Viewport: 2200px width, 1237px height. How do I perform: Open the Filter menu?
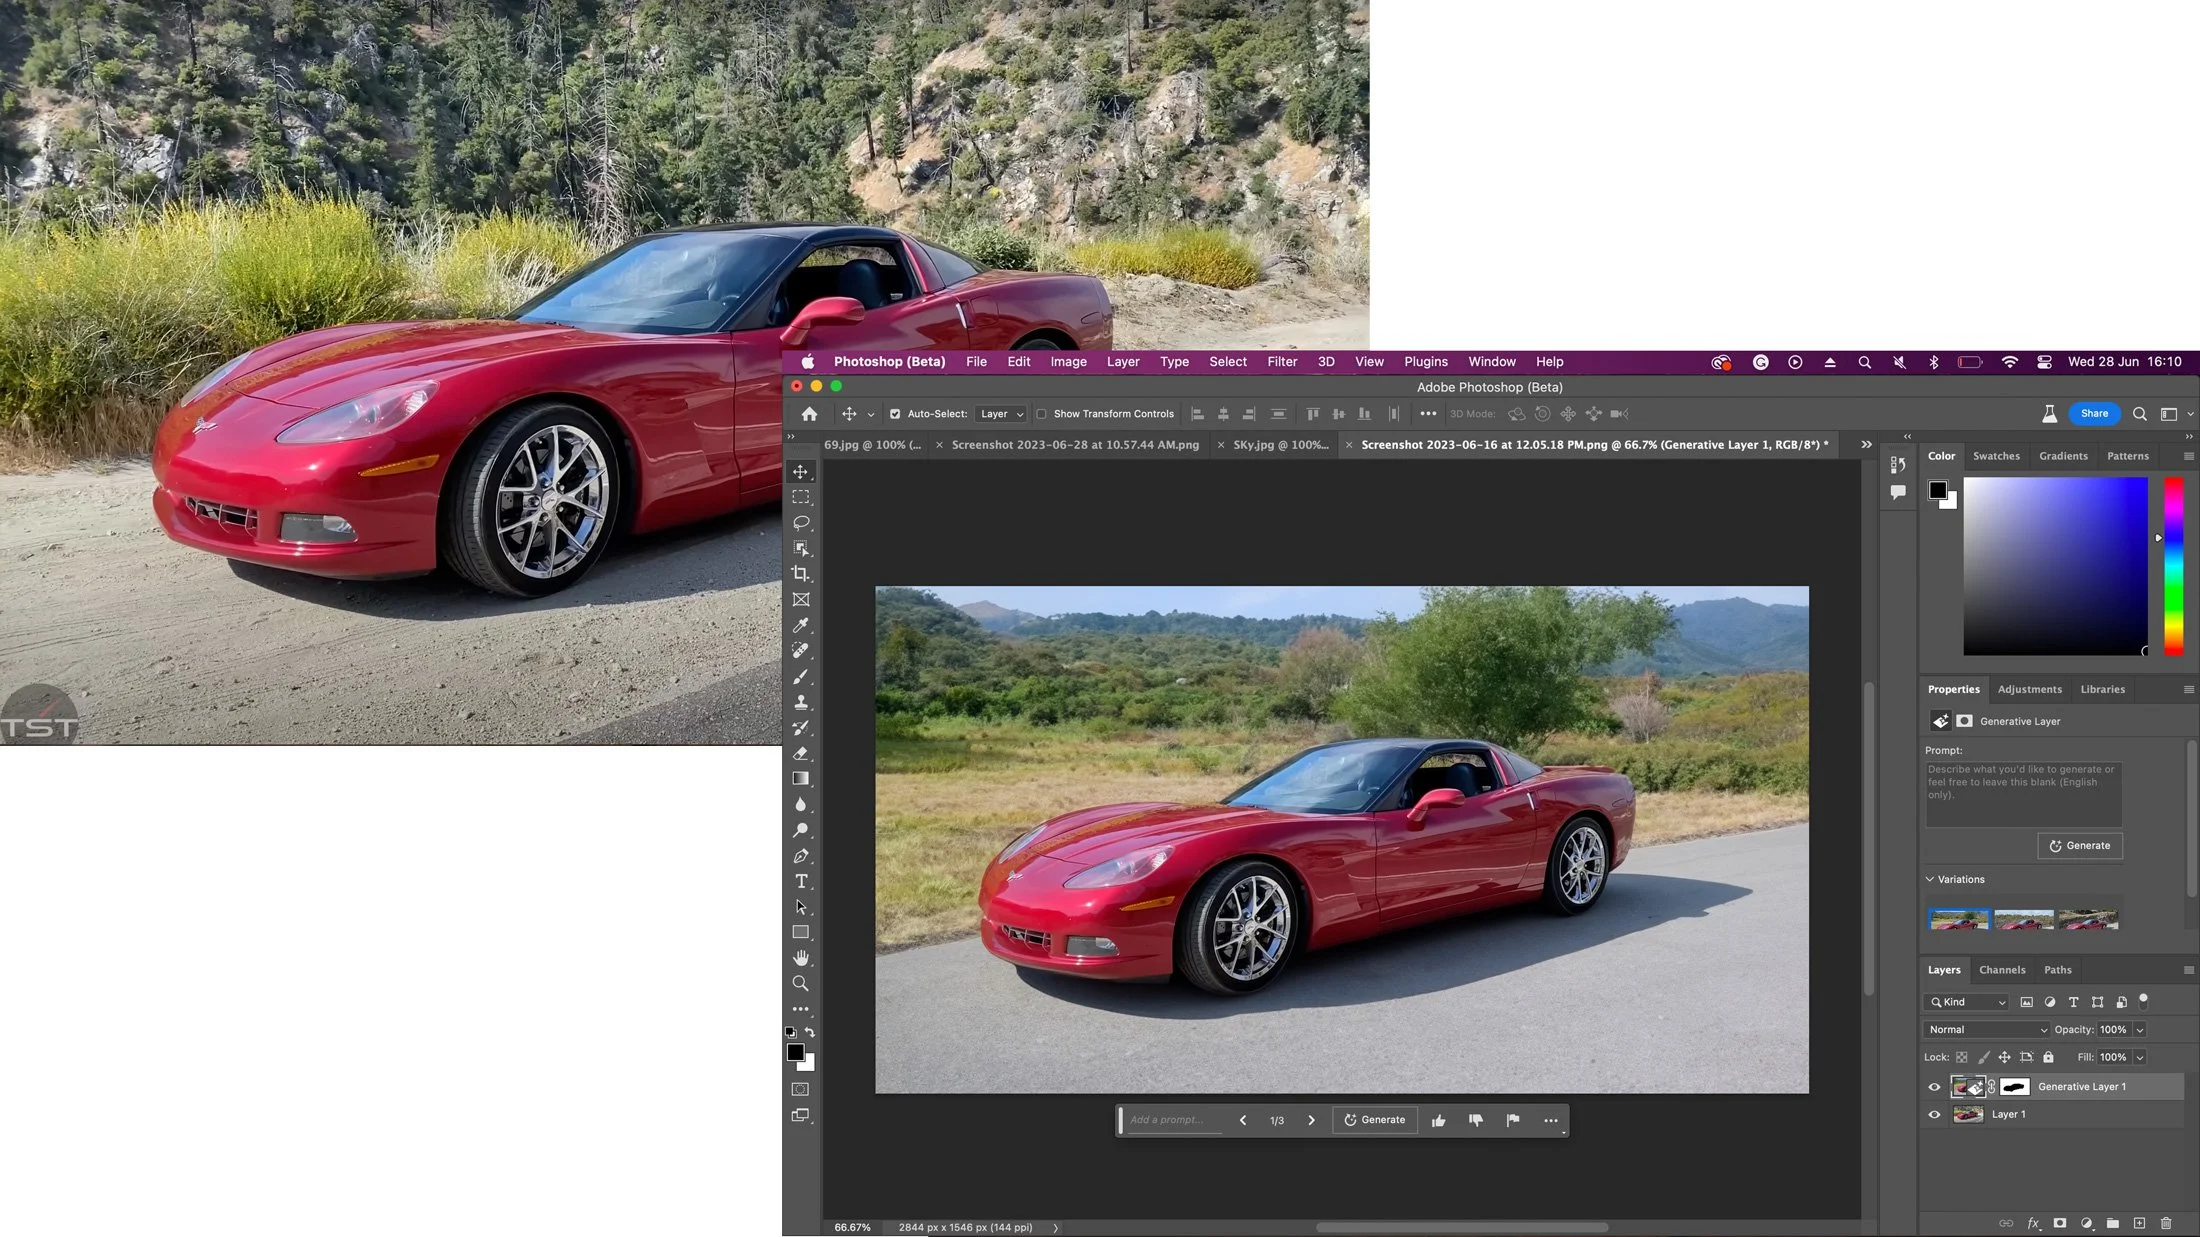pos(1281,362)
